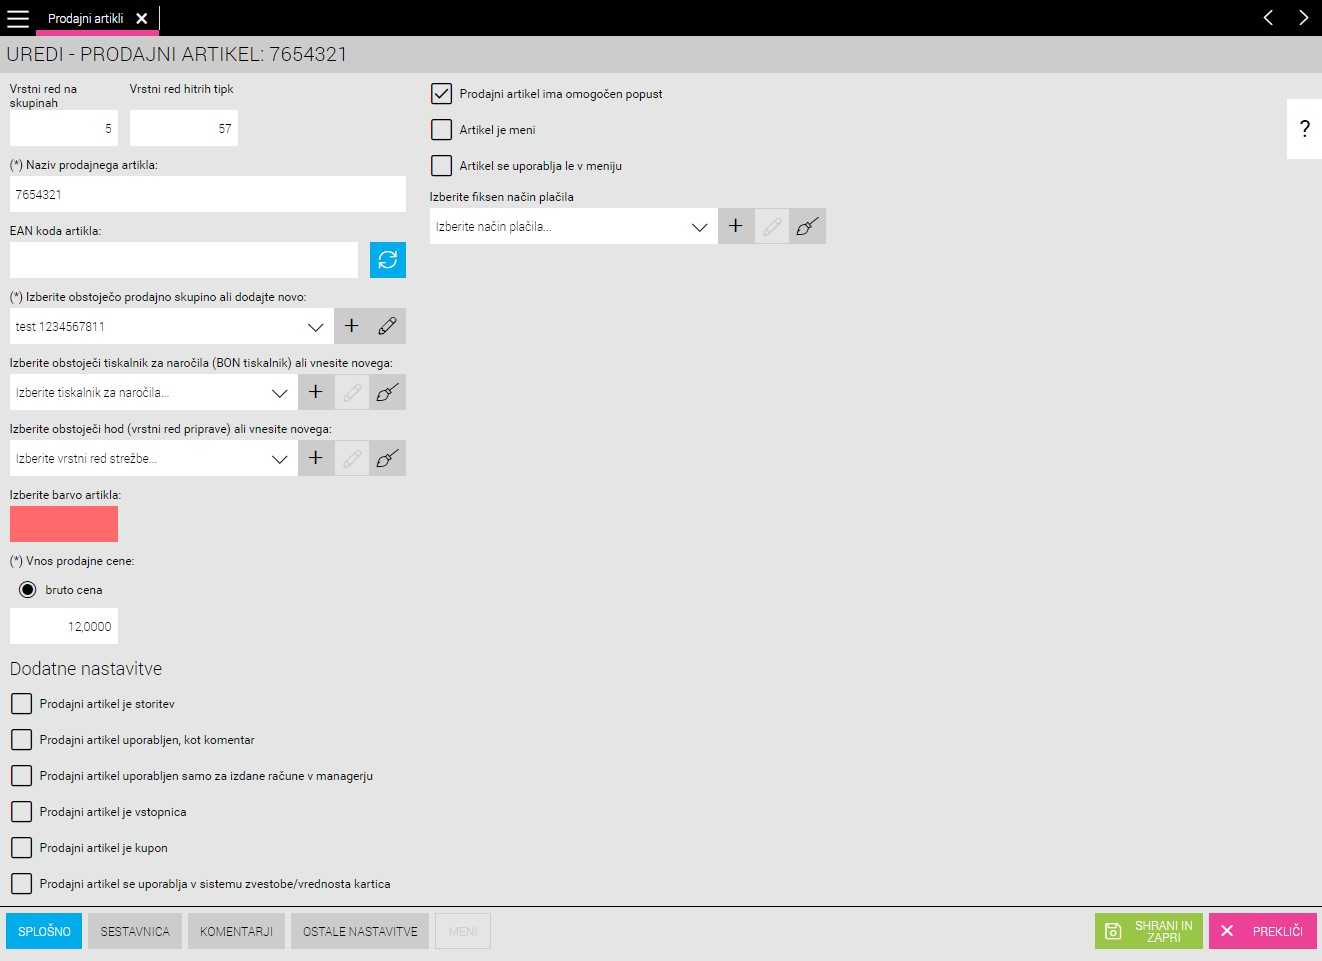Uncheck 'Prodajni artikel ima omogočen popust' checkbox
The image size is (1322, 961).
(x=441, y=94)
